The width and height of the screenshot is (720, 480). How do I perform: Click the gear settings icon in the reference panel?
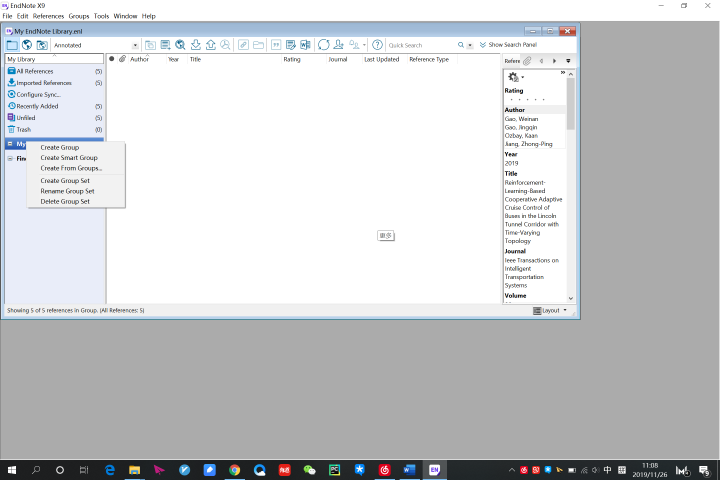click(x=513, y=77)
